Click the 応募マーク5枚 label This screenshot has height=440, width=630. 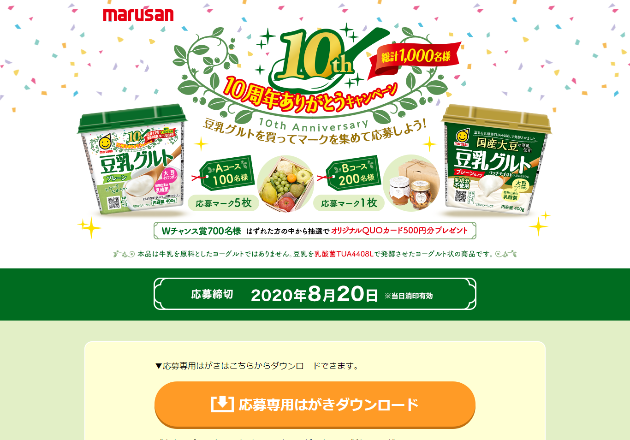tap(223, 203)
